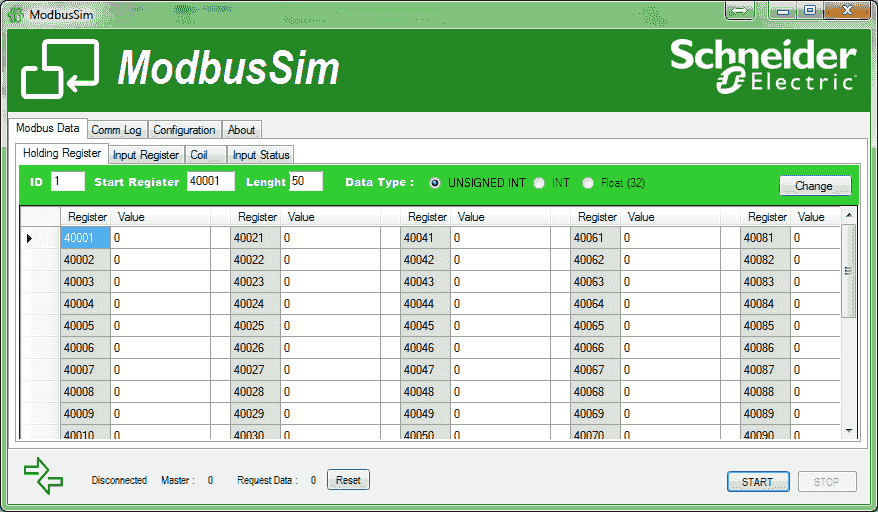This screenshot has width=878, height=512.
Task: Click value cell of register 40066
Action: (x=671, y=348)
